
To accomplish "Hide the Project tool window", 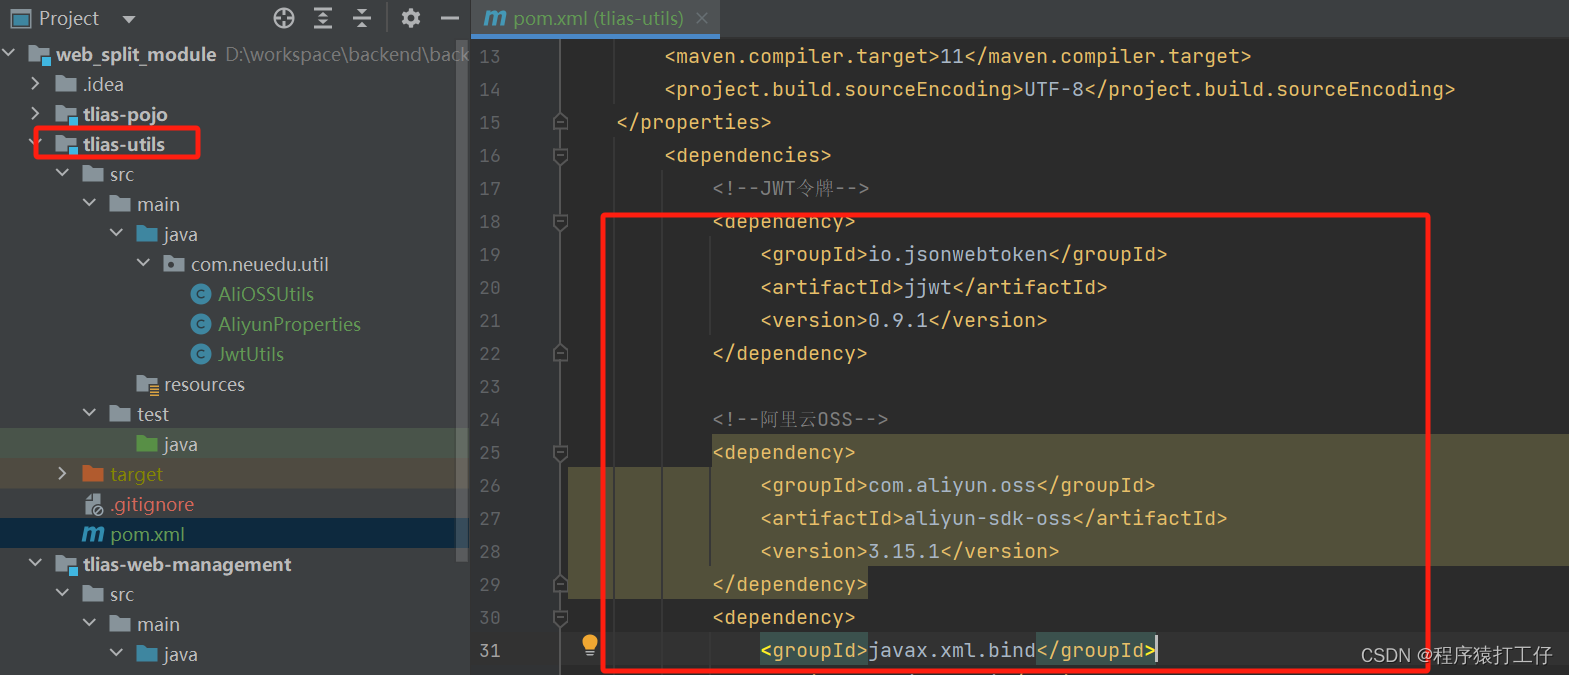I will [450, 18].
